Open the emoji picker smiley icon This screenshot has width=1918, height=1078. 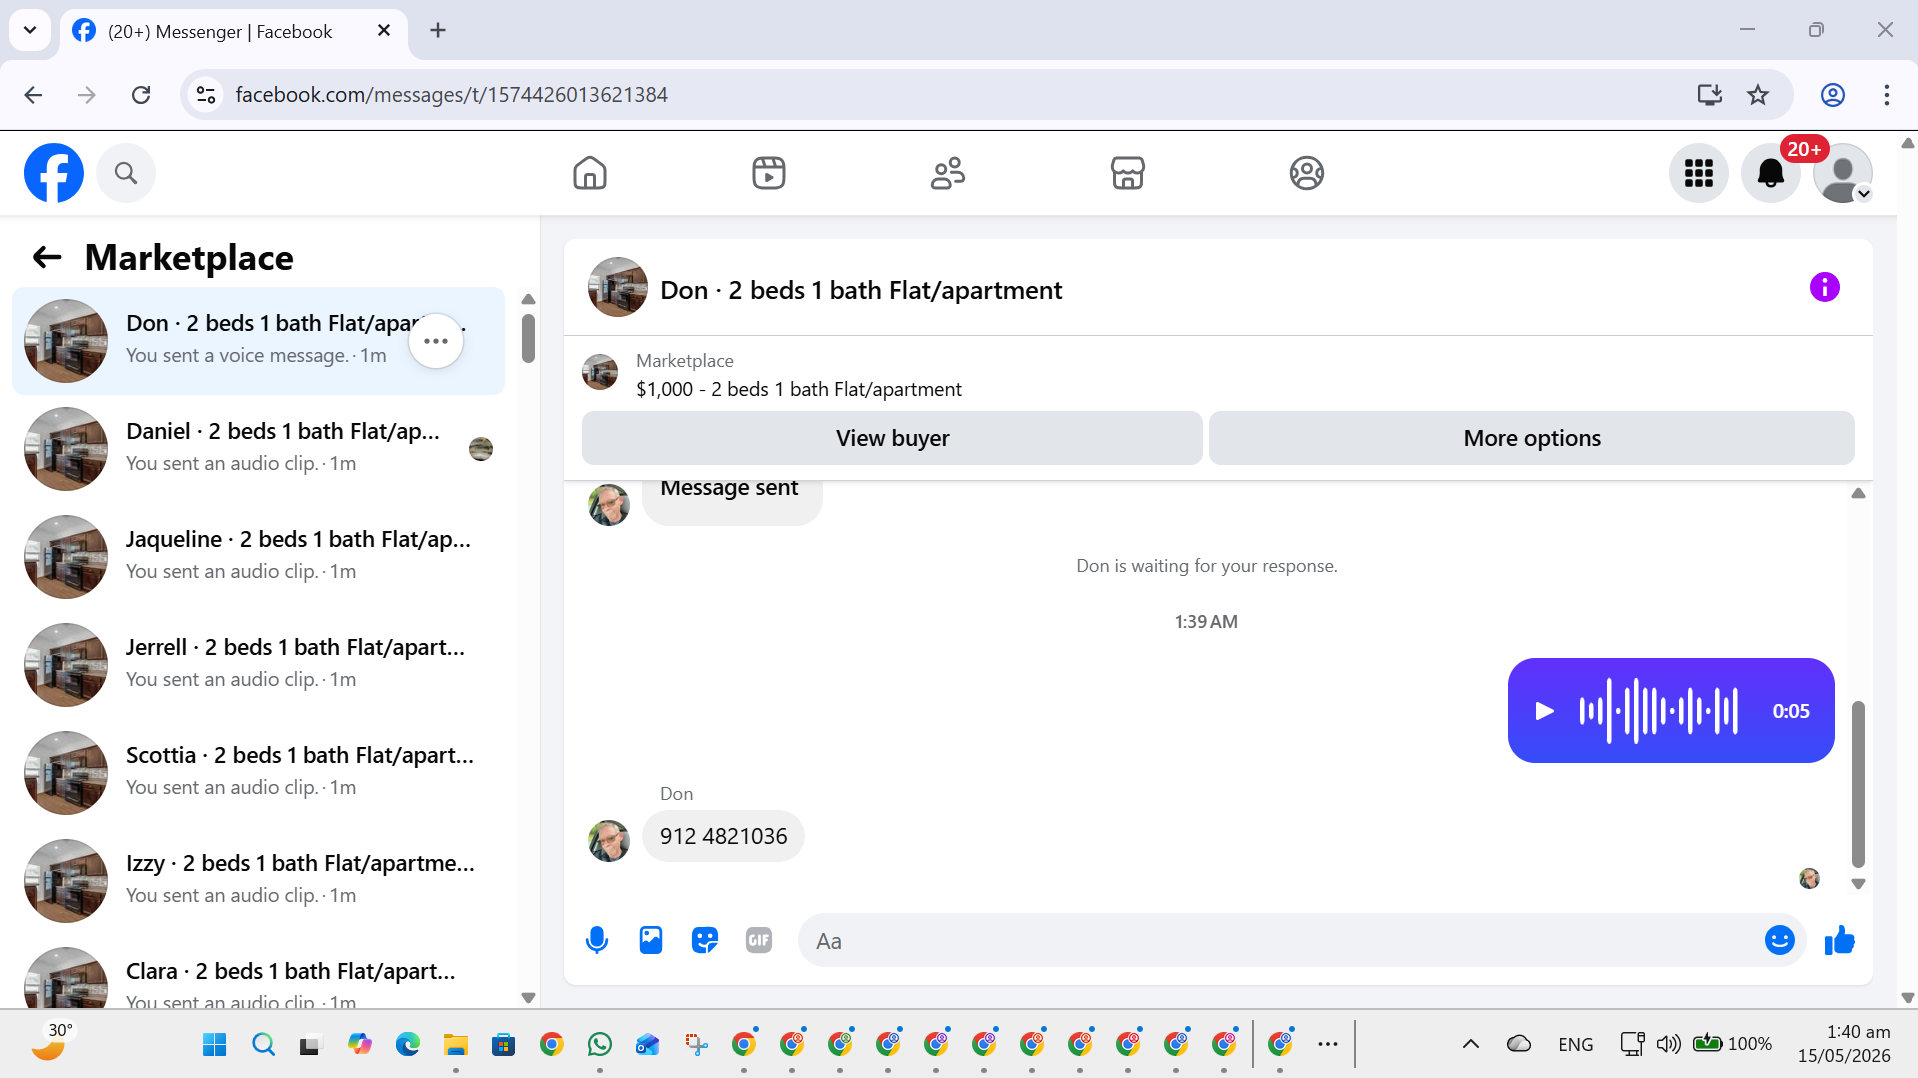click(1780, 940)
